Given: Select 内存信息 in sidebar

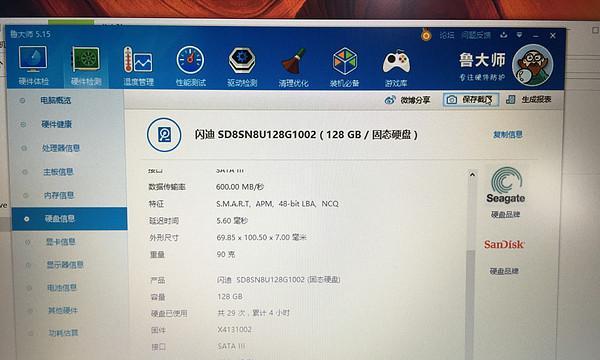Looking at the screenshot, I should pyautogui.click(x=59, y=195).
